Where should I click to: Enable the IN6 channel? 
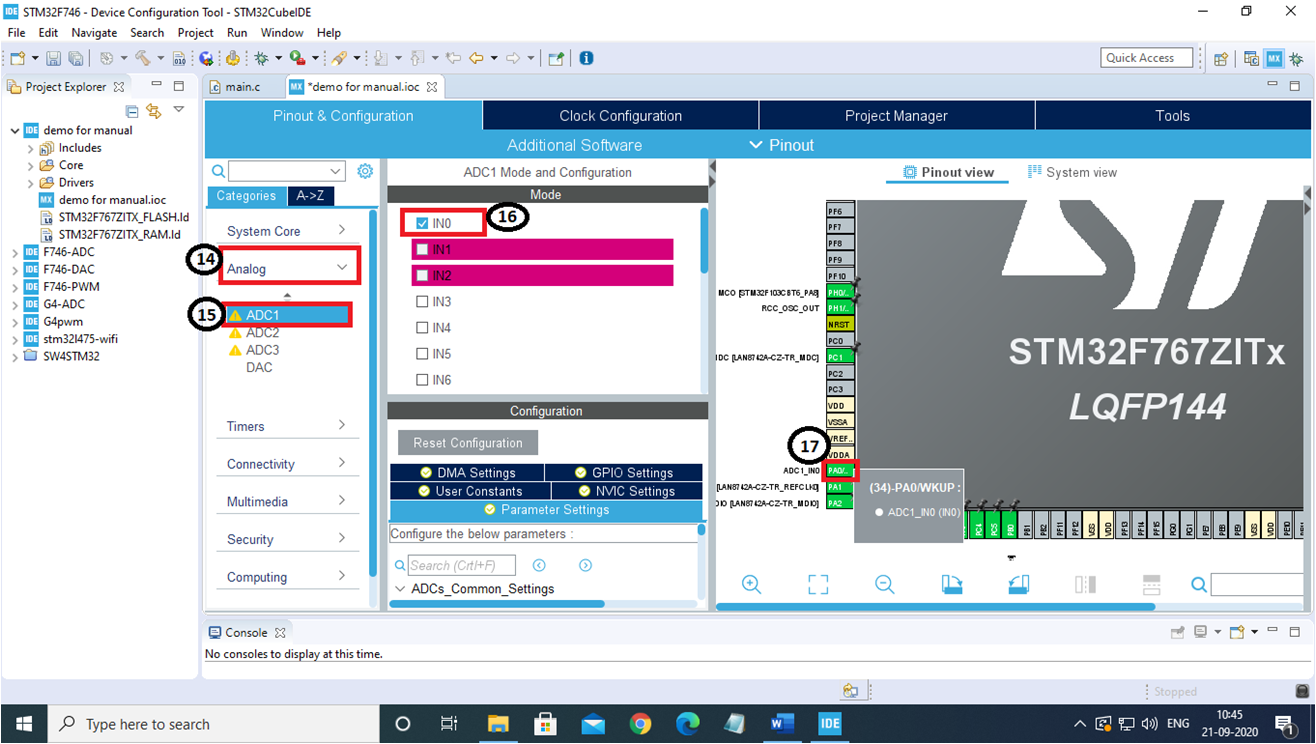[x=421, y=377]
